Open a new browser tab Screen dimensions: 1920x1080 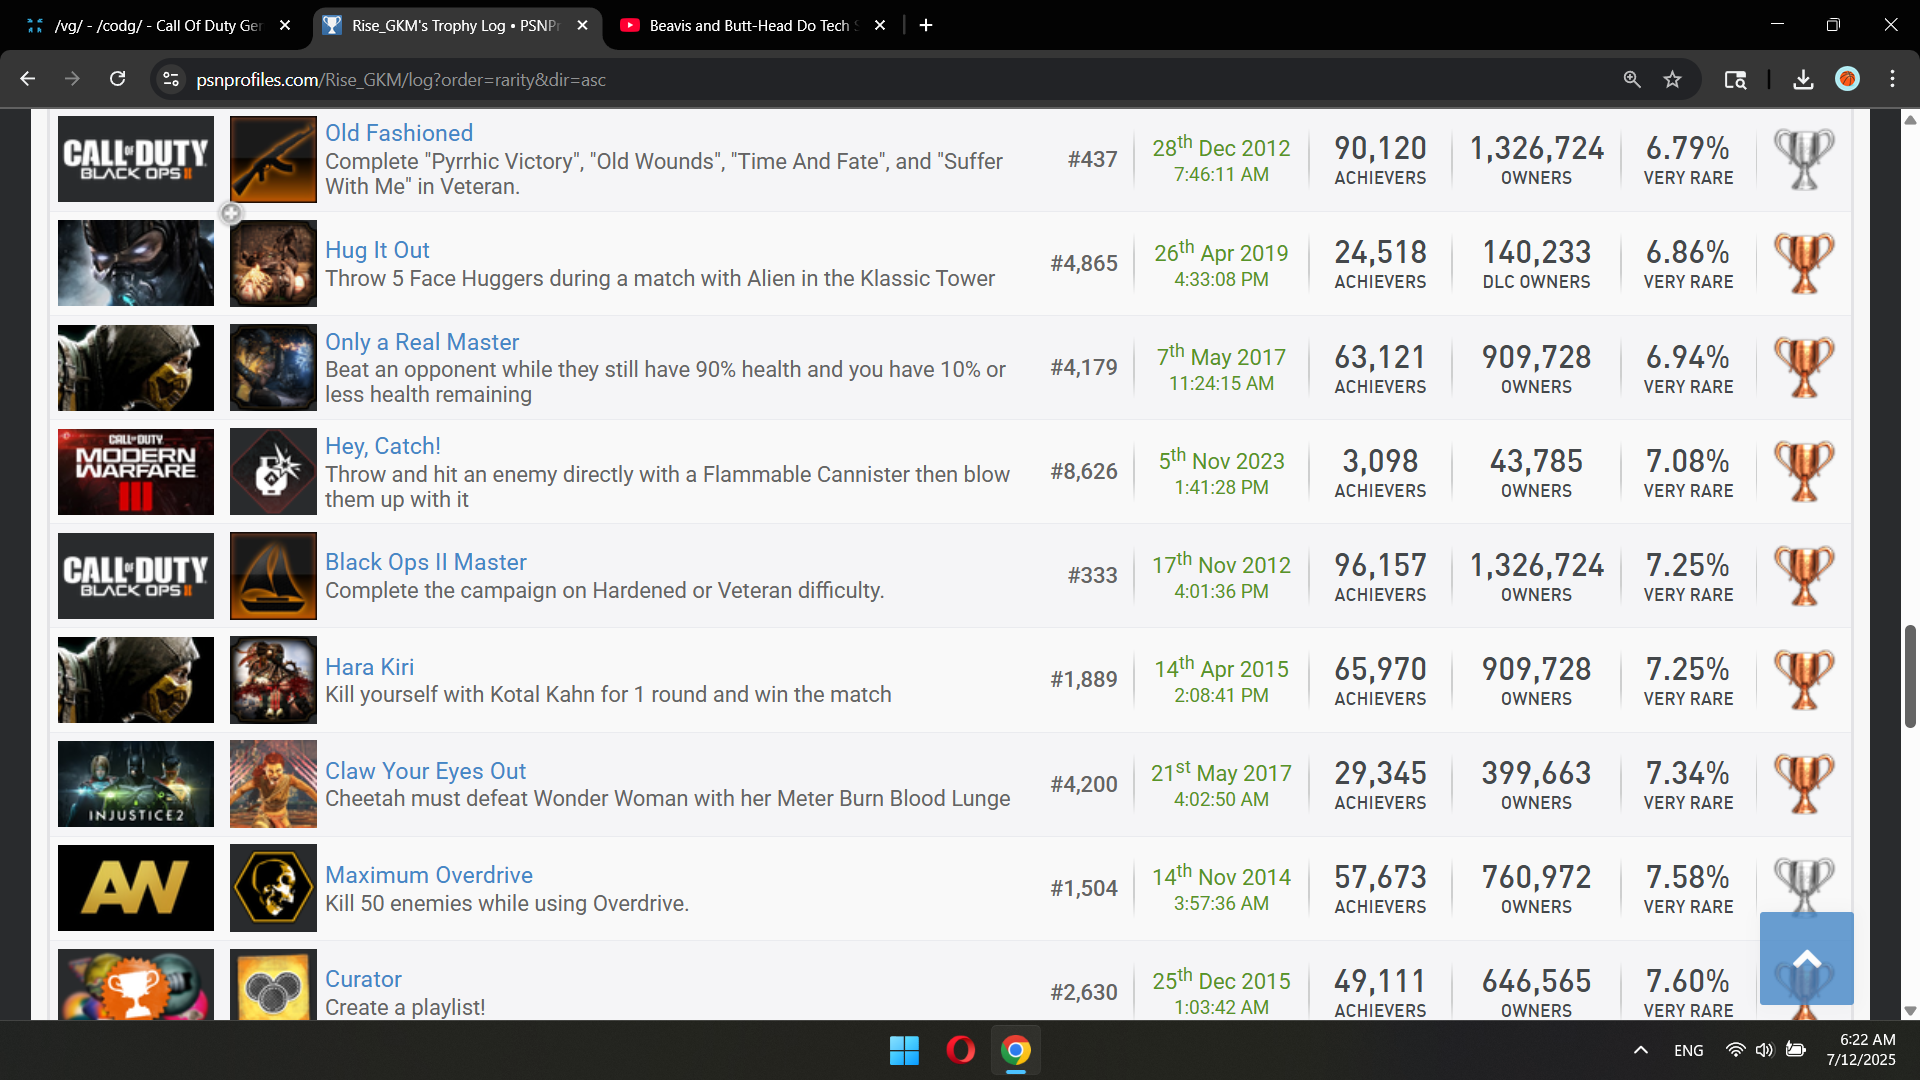(926, 25)
